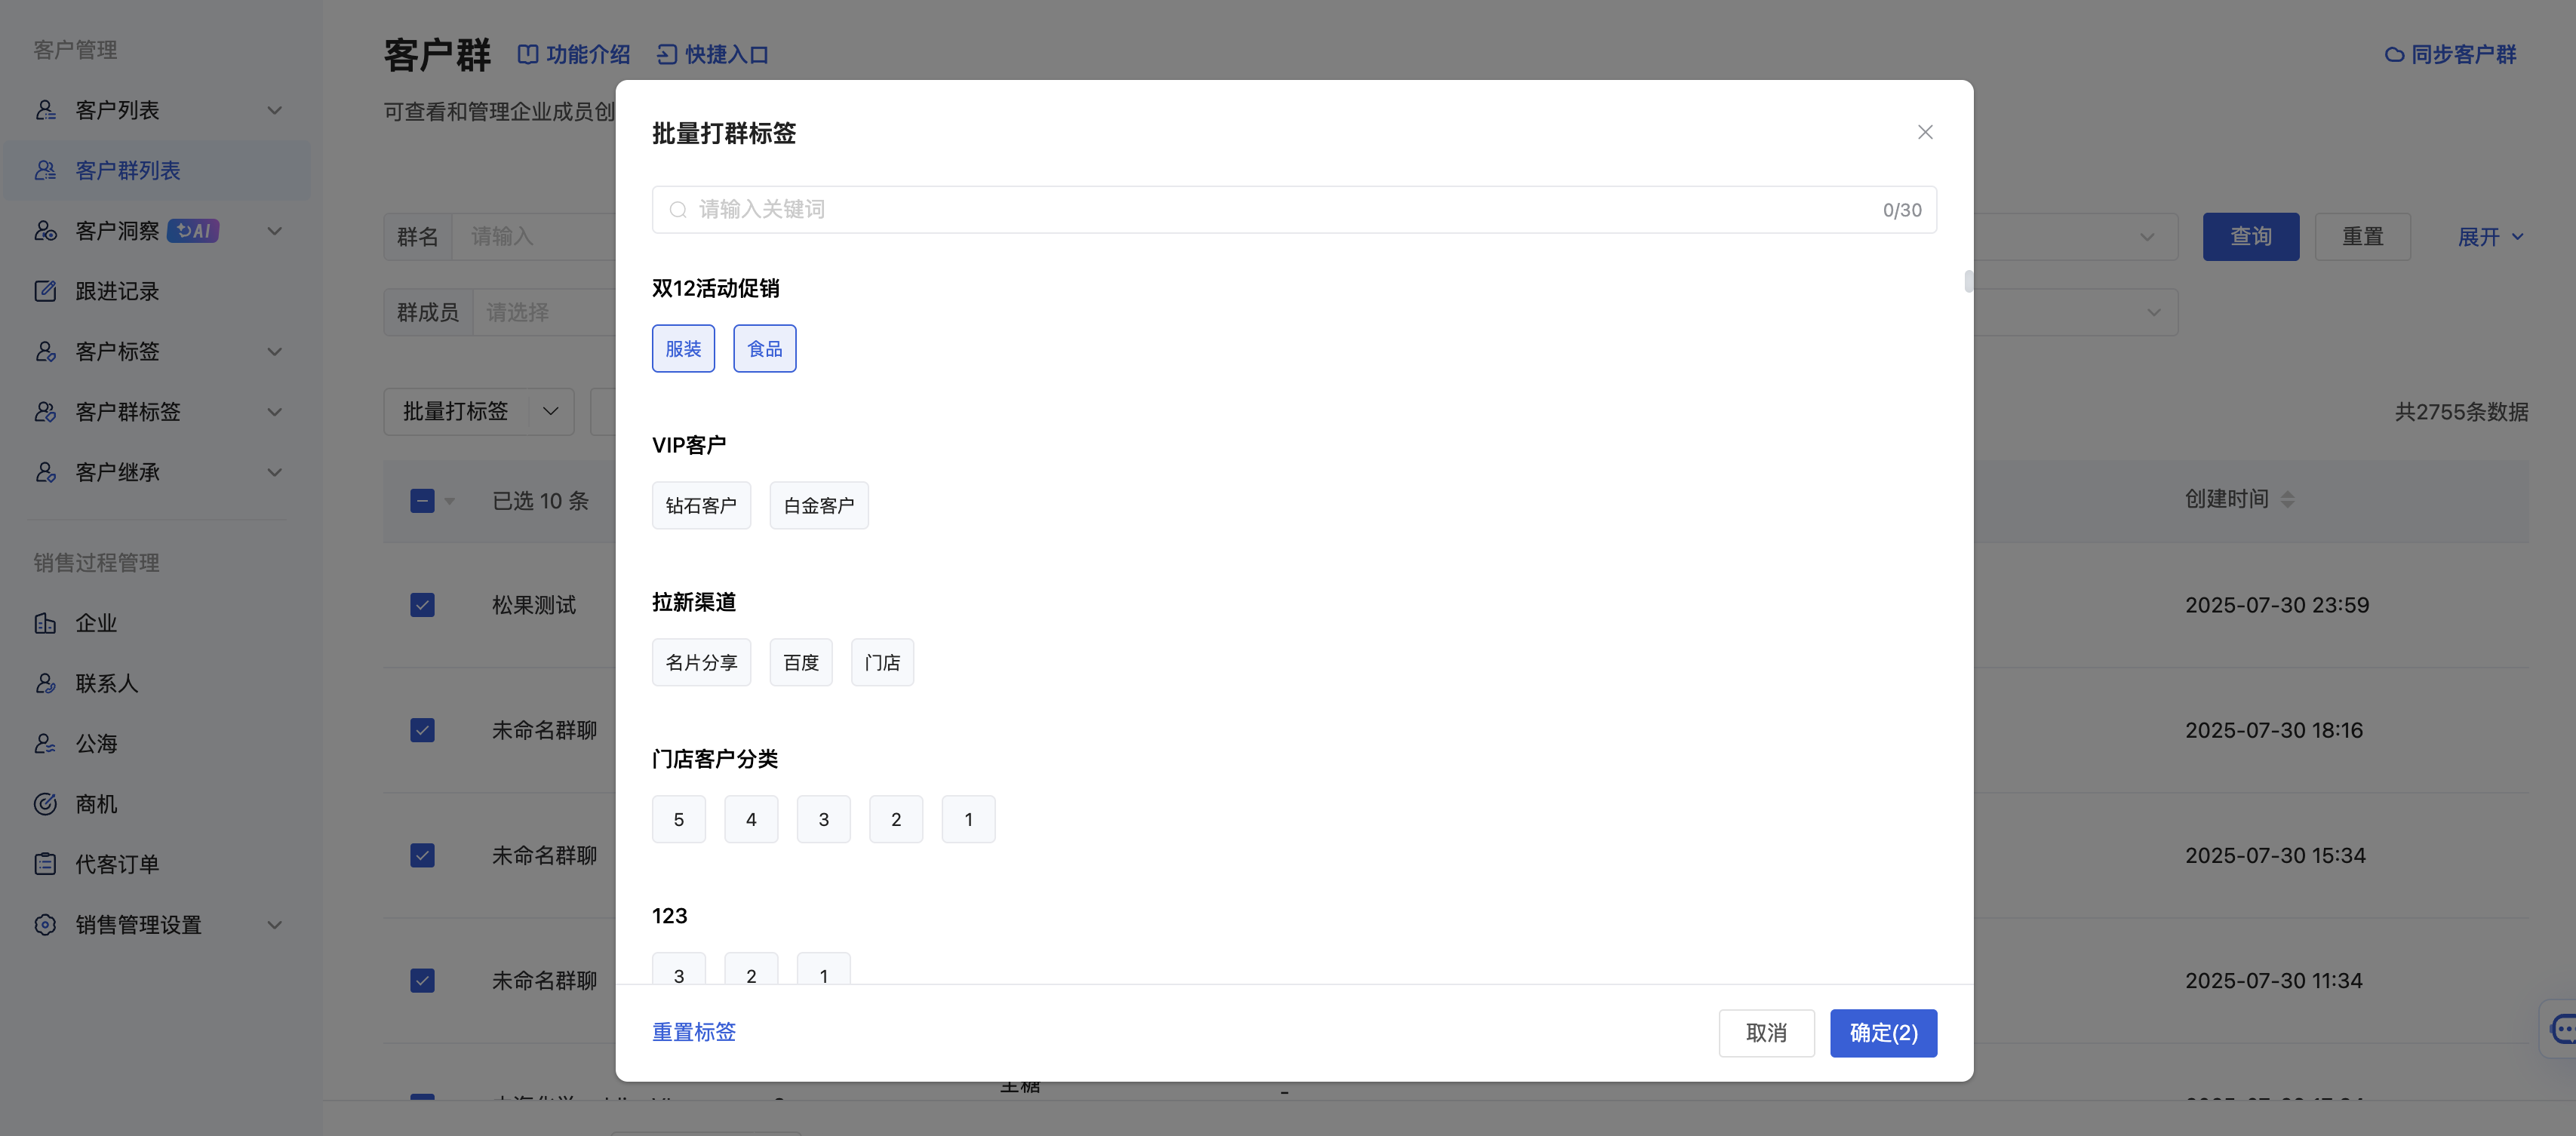Image resolution: width=2576 pixels, height=1136 pixels.
Task: Click the 客户洞察 sidebar icon
Action: click(x=45, y=231)
